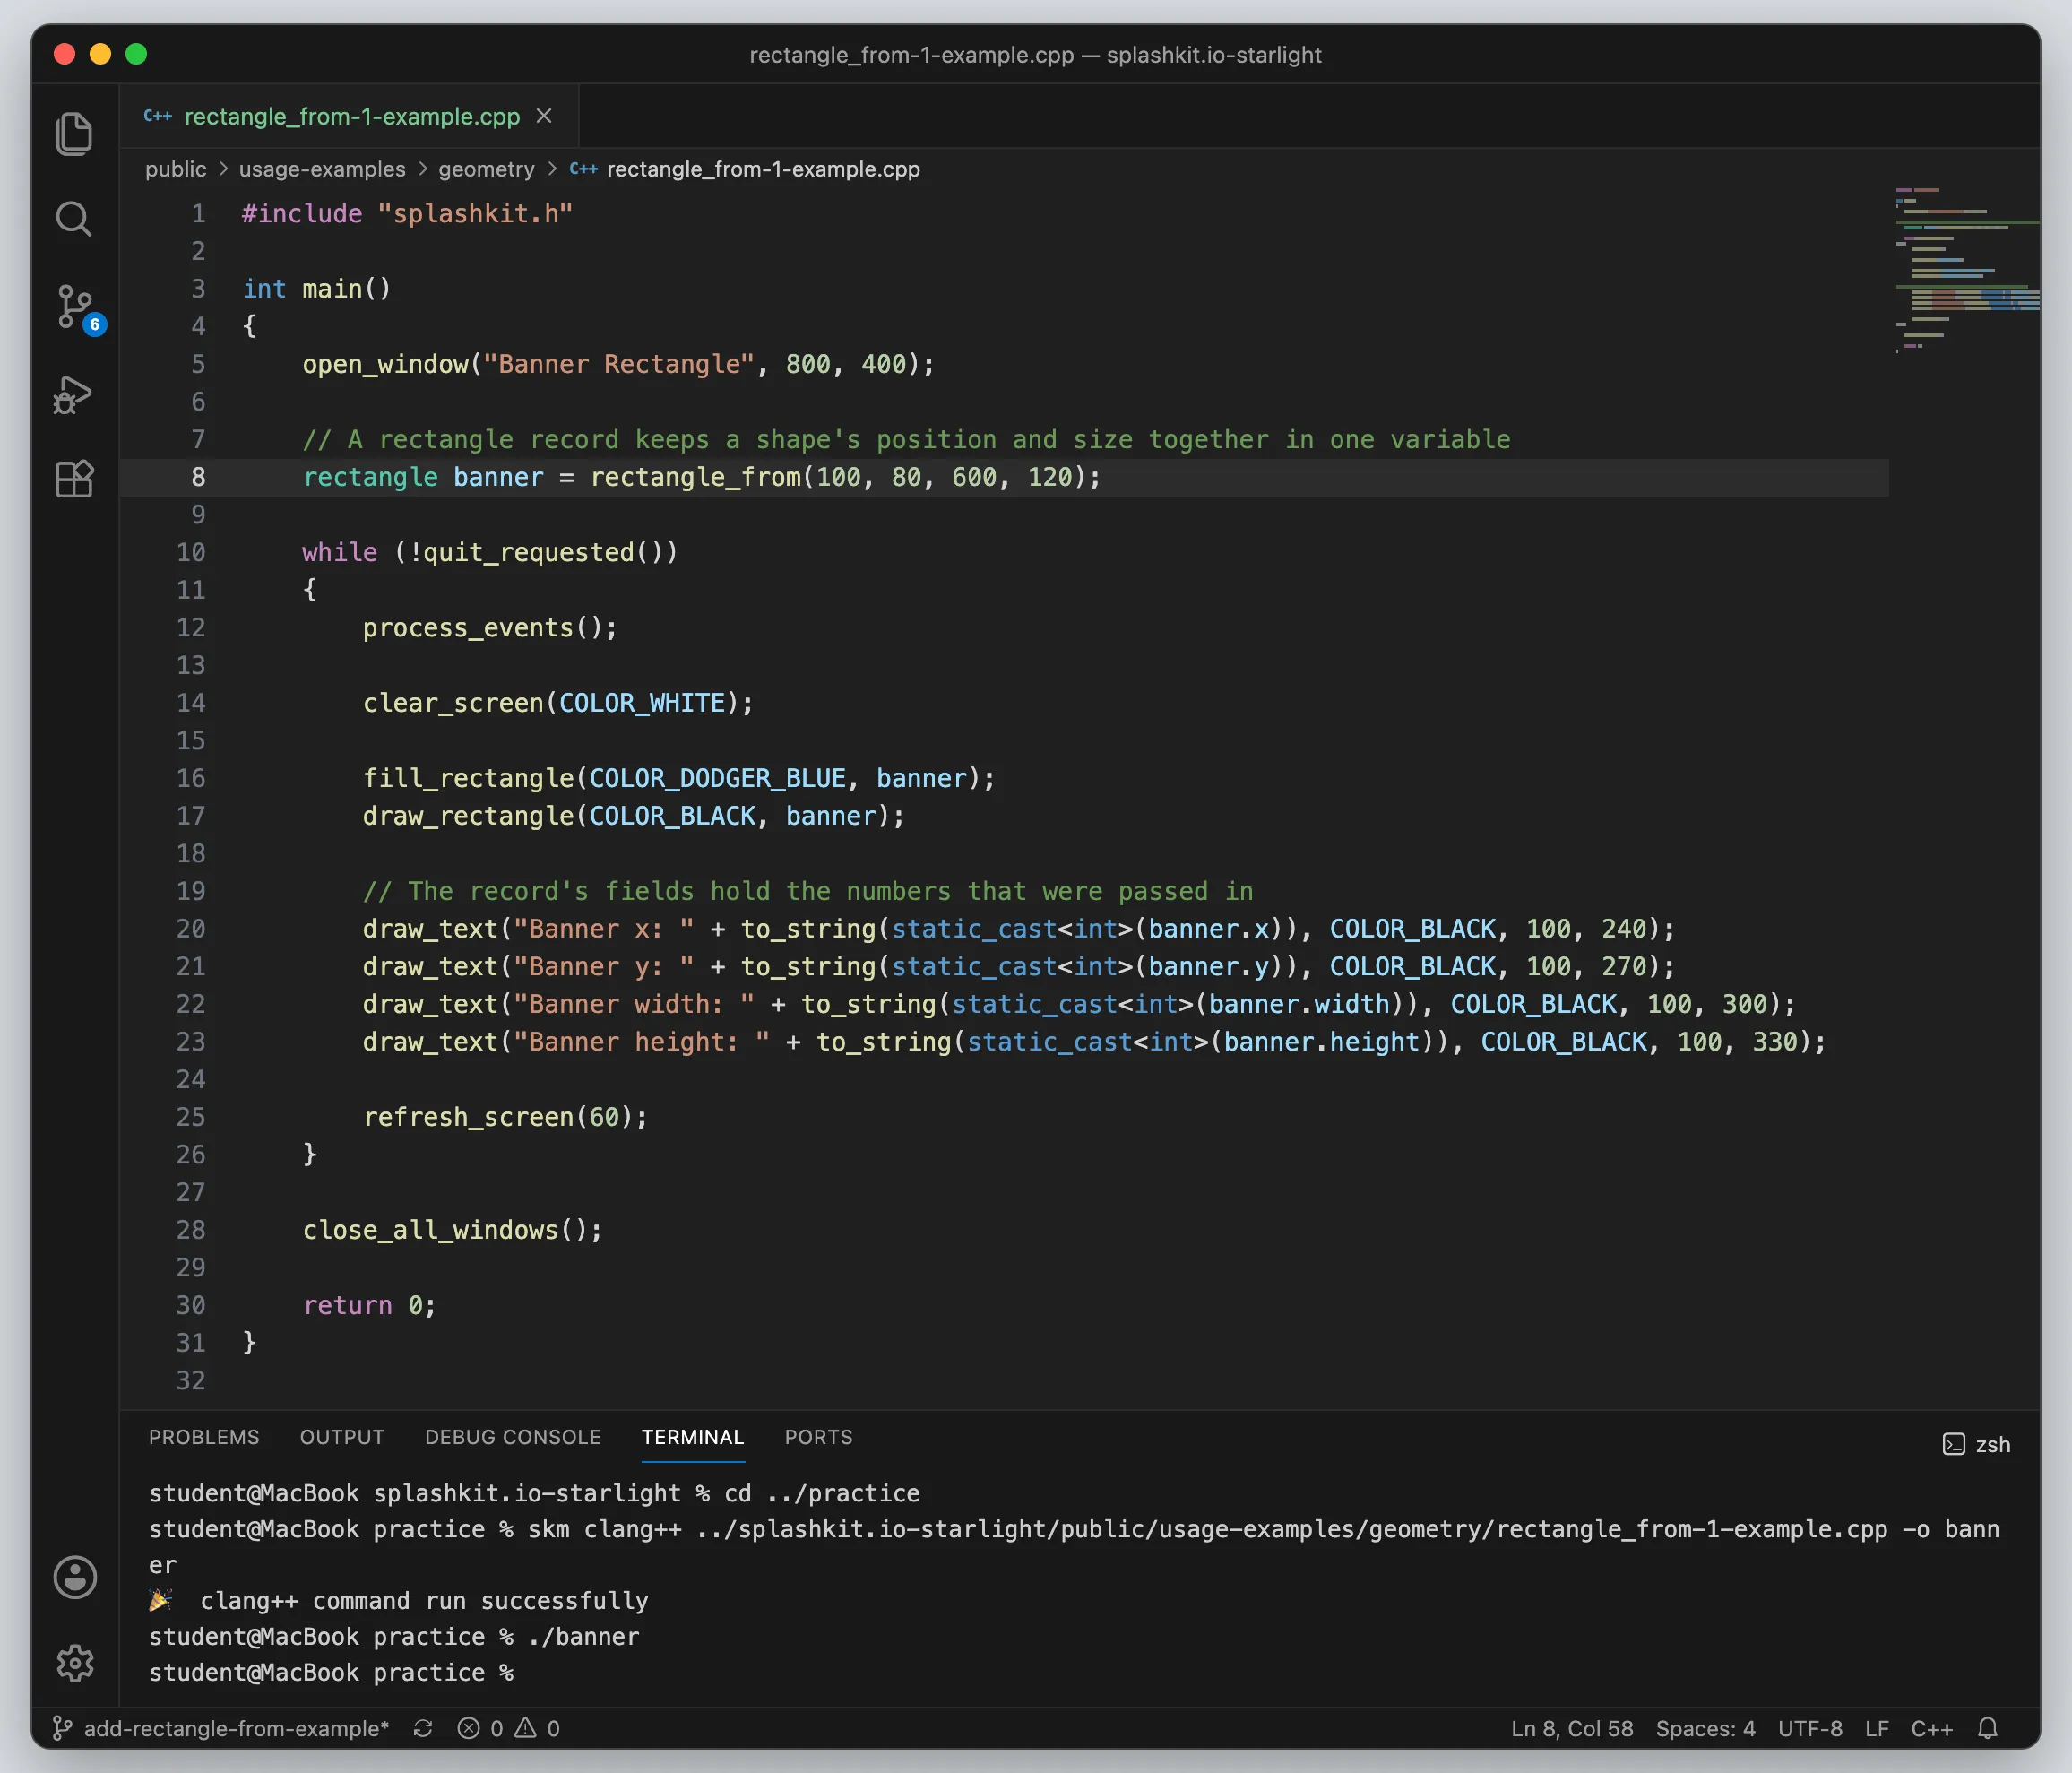Click the warnings triangle in status bar
This screenshot has height=1773, width=2072.
click(x=525, y=1729)
